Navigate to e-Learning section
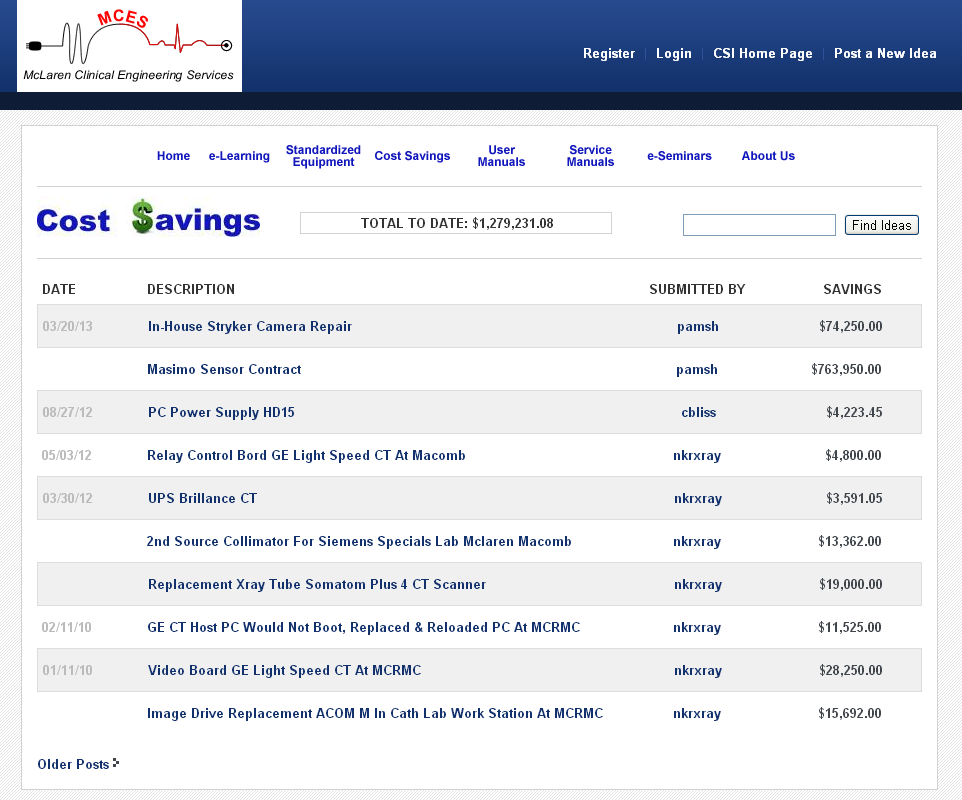Image resolution: width=962 pixels, height=800 pixels. 239,156
